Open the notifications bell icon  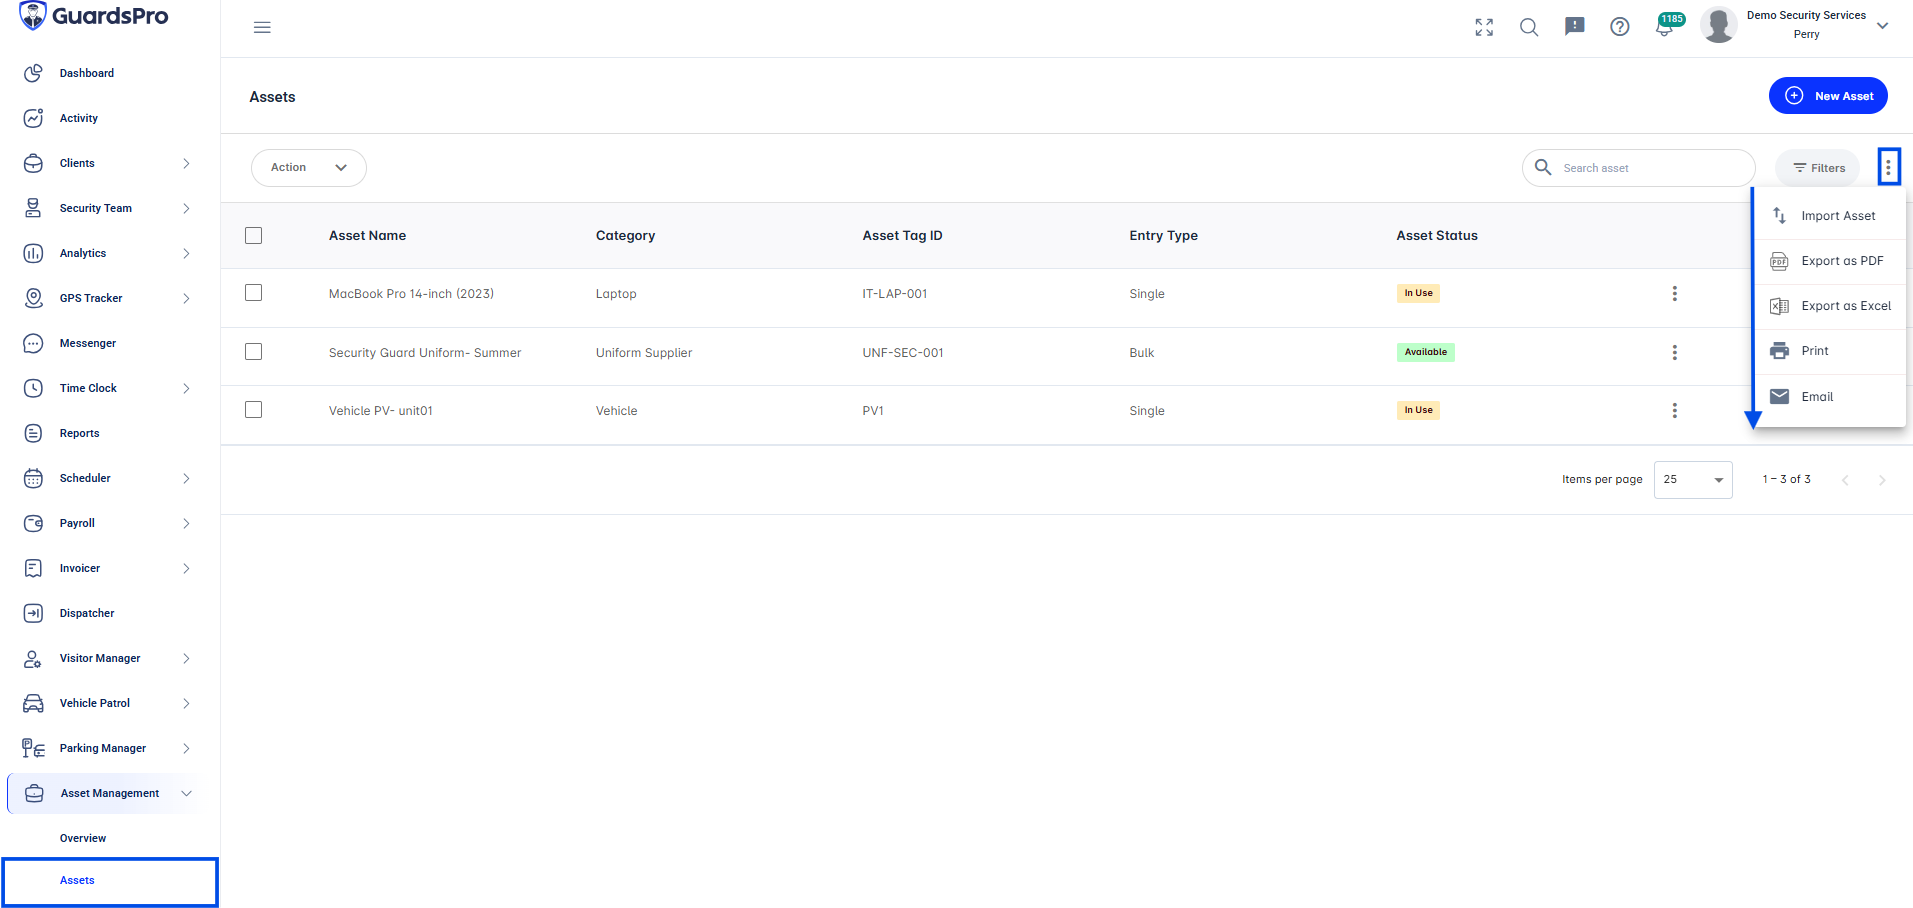1665,27
